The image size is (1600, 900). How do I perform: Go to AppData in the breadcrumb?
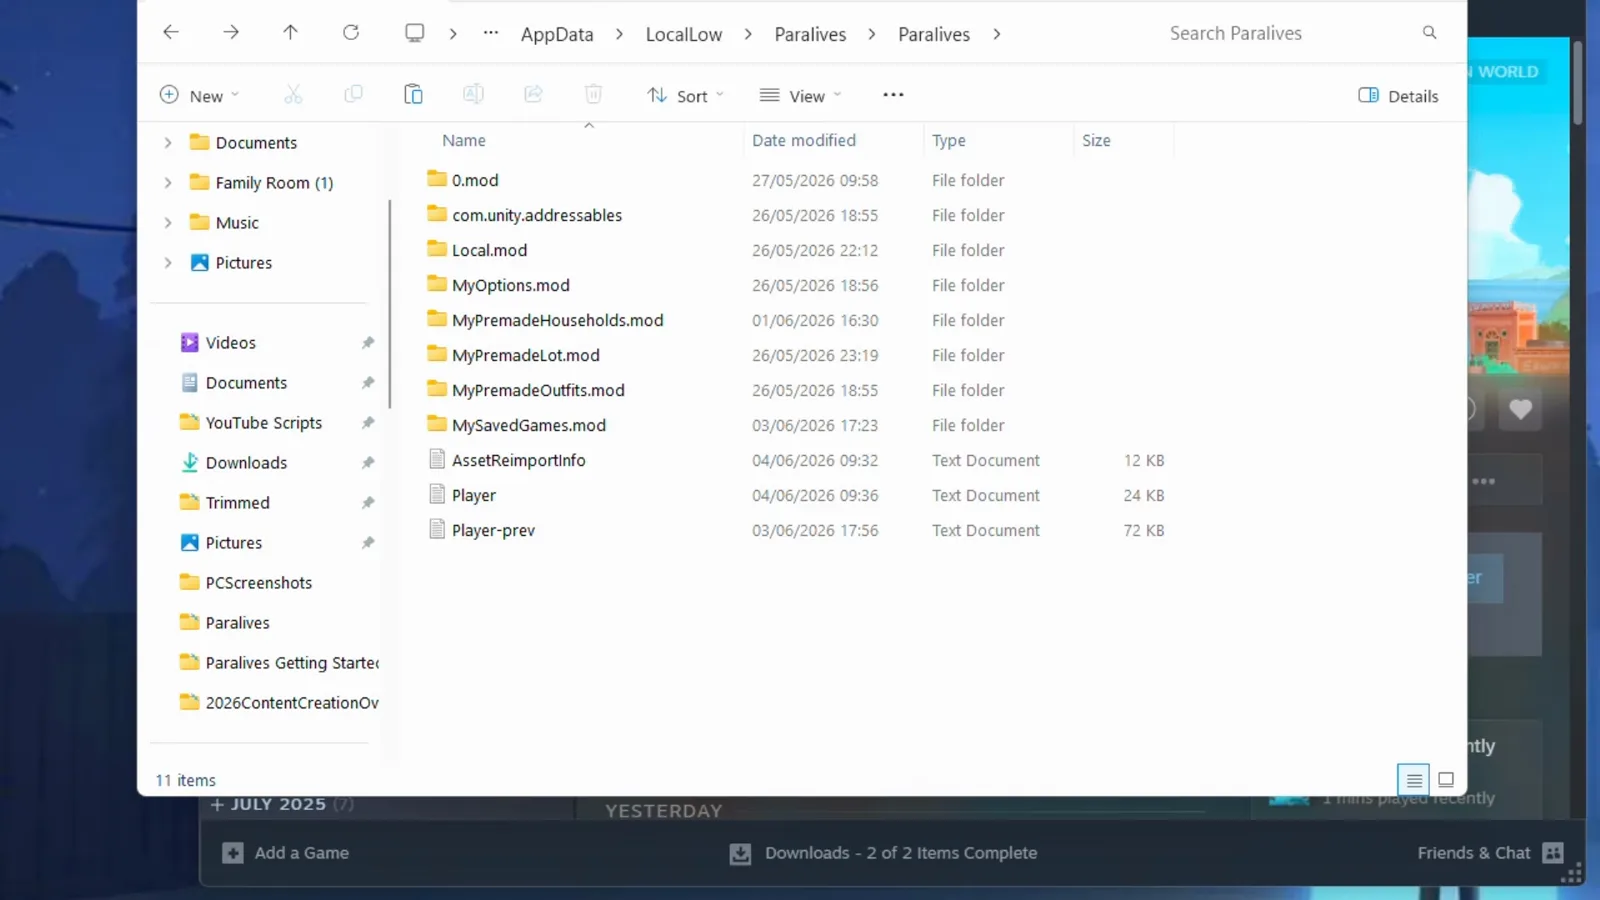pyautogui.click(x=557, y=34)
